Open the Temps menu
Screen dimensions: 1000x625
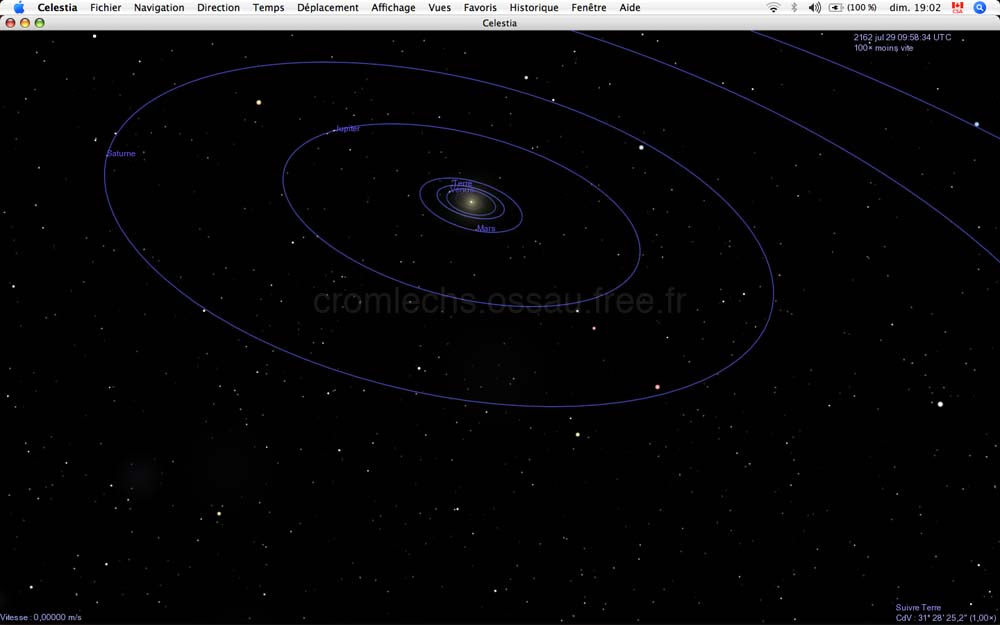pos(268,8)
